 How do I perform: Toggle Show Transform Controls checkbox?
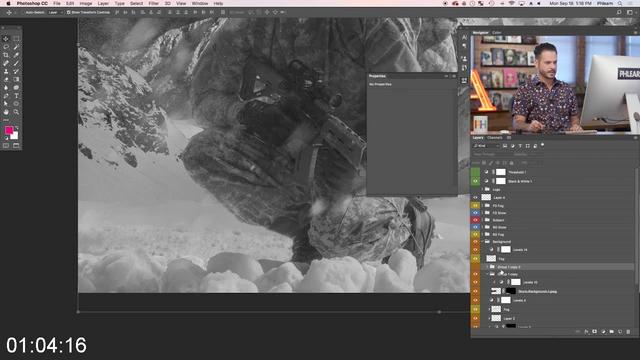(69, 12)
